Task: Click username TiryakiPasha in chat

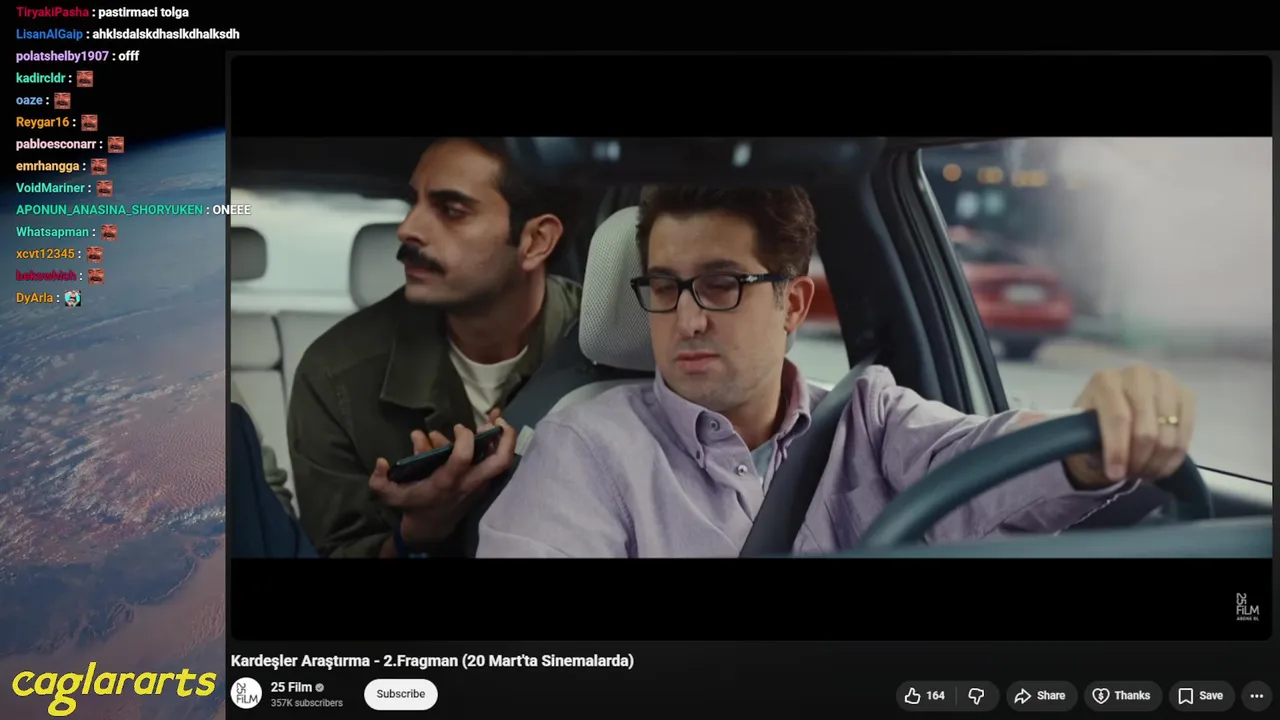Action: coord(53,12)
